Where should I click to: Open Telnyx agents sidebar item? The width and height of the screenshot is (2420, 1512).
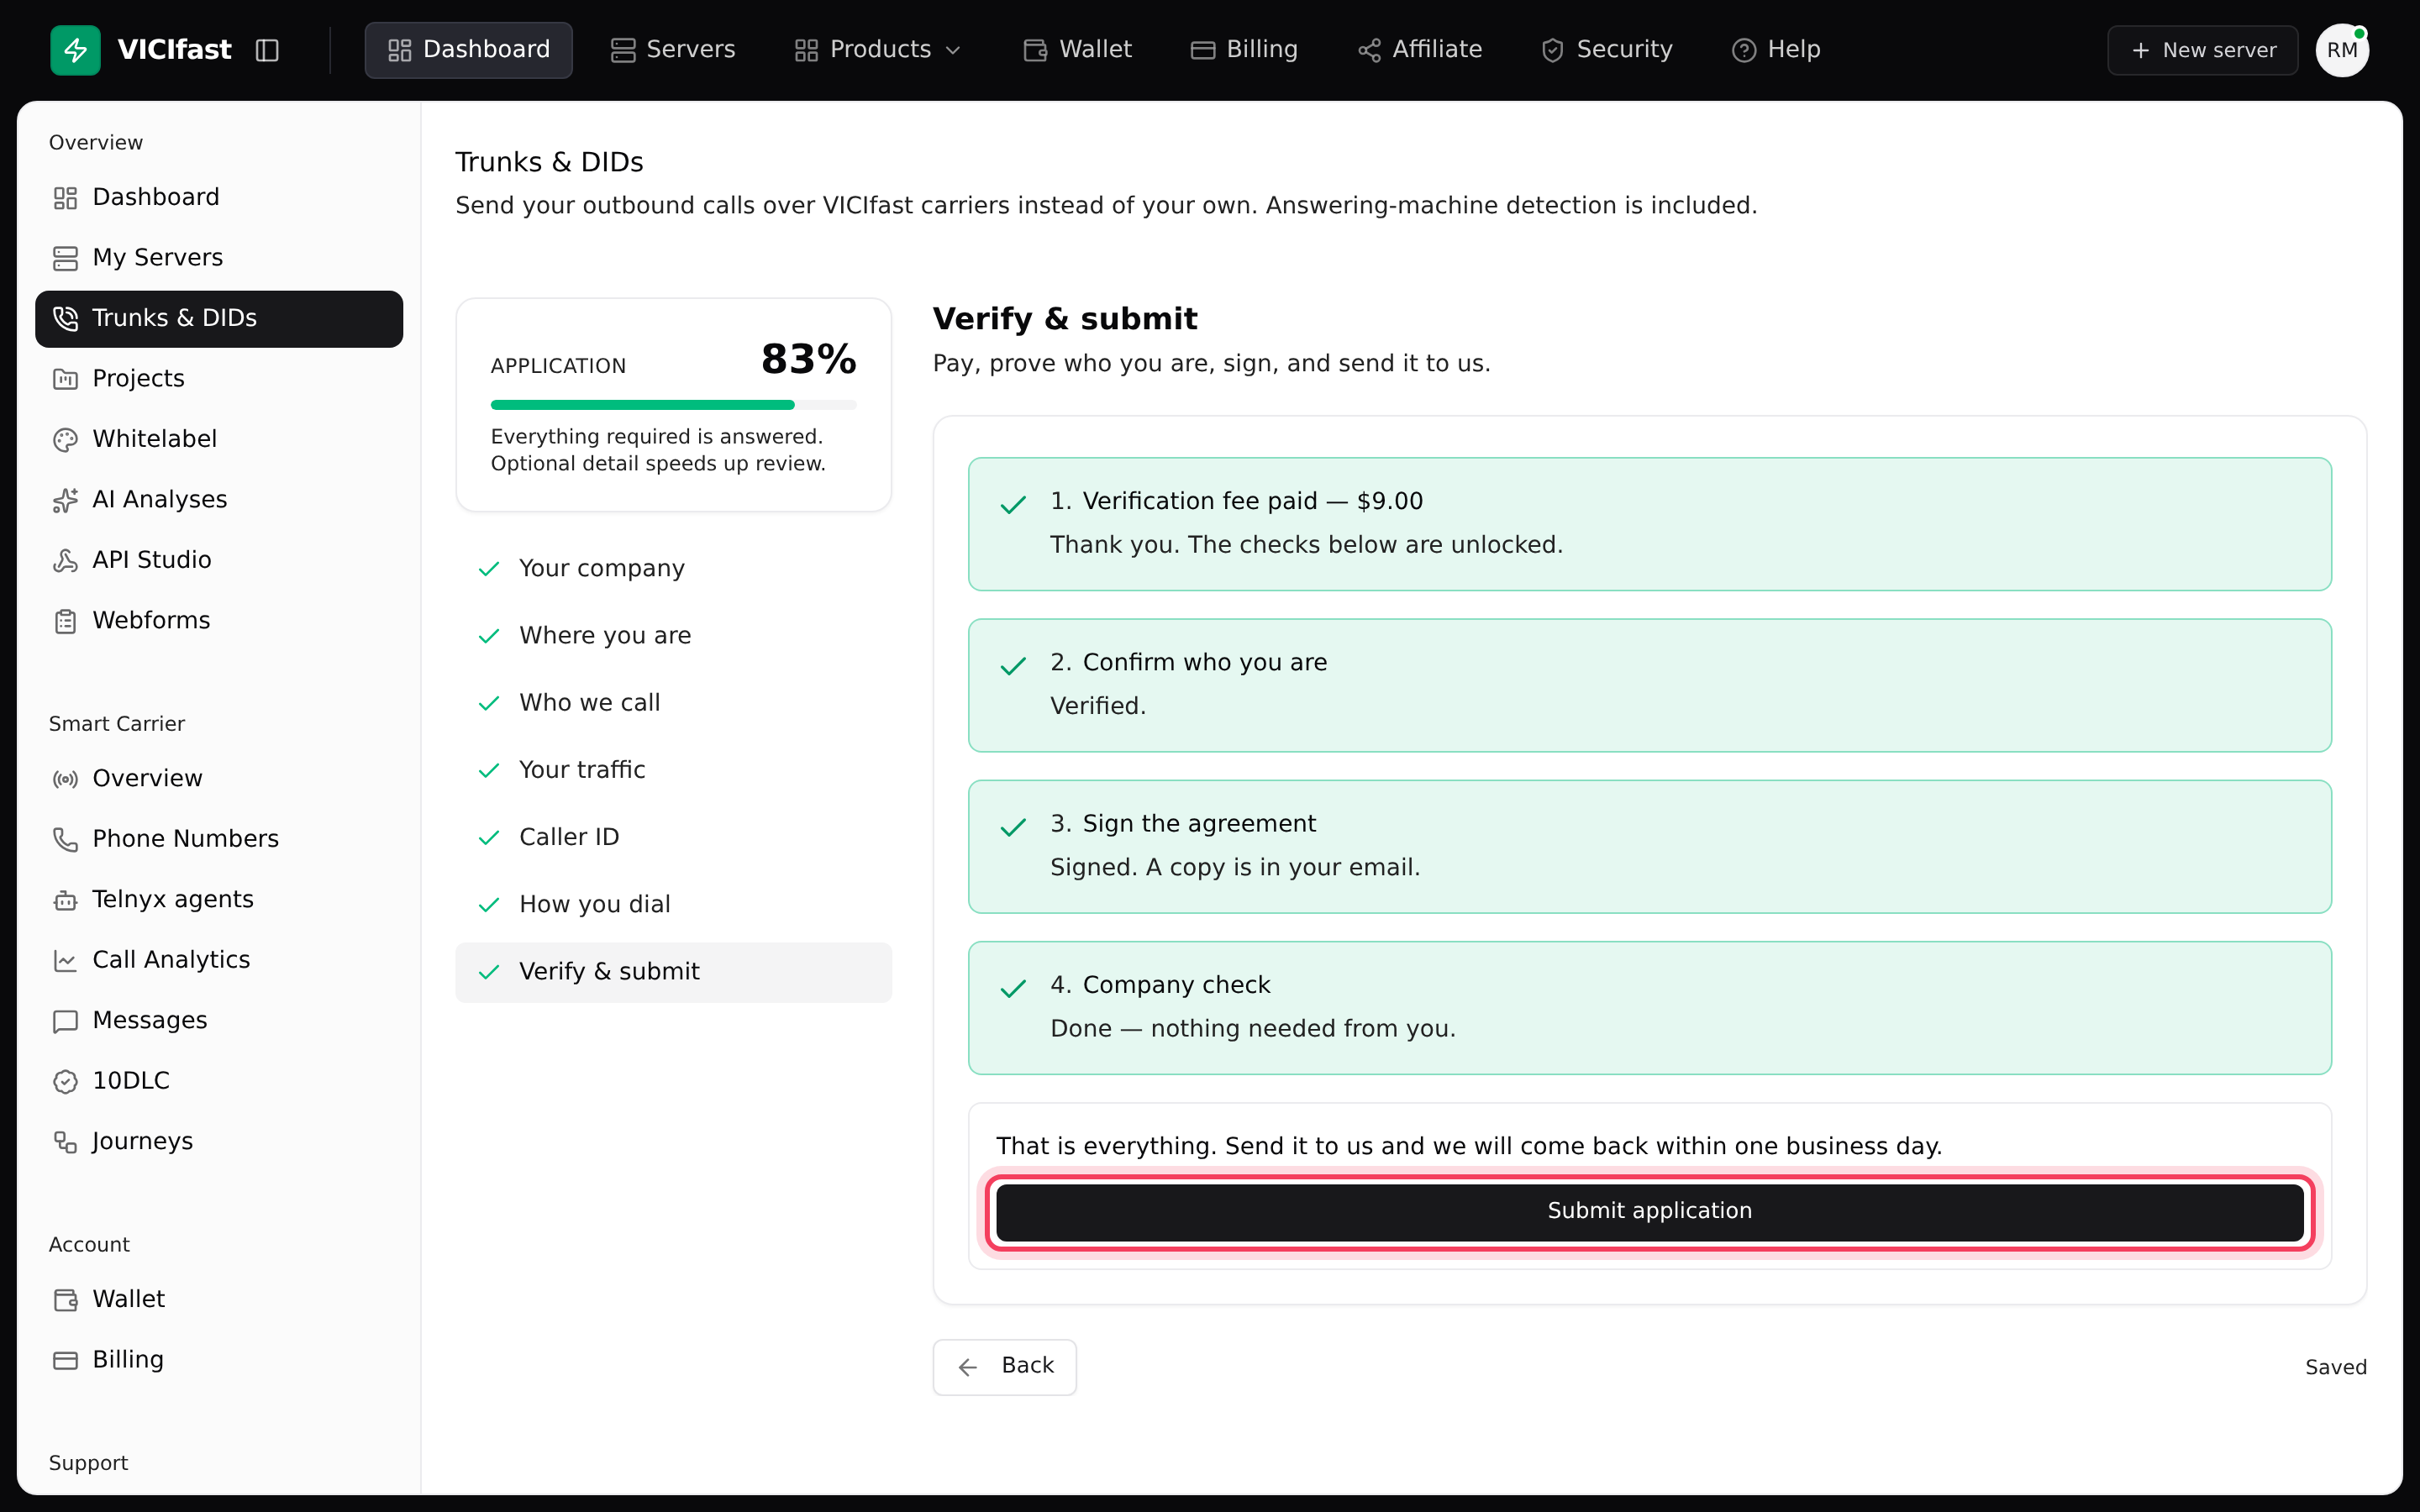pyautogui.click(x=219, y=900)
